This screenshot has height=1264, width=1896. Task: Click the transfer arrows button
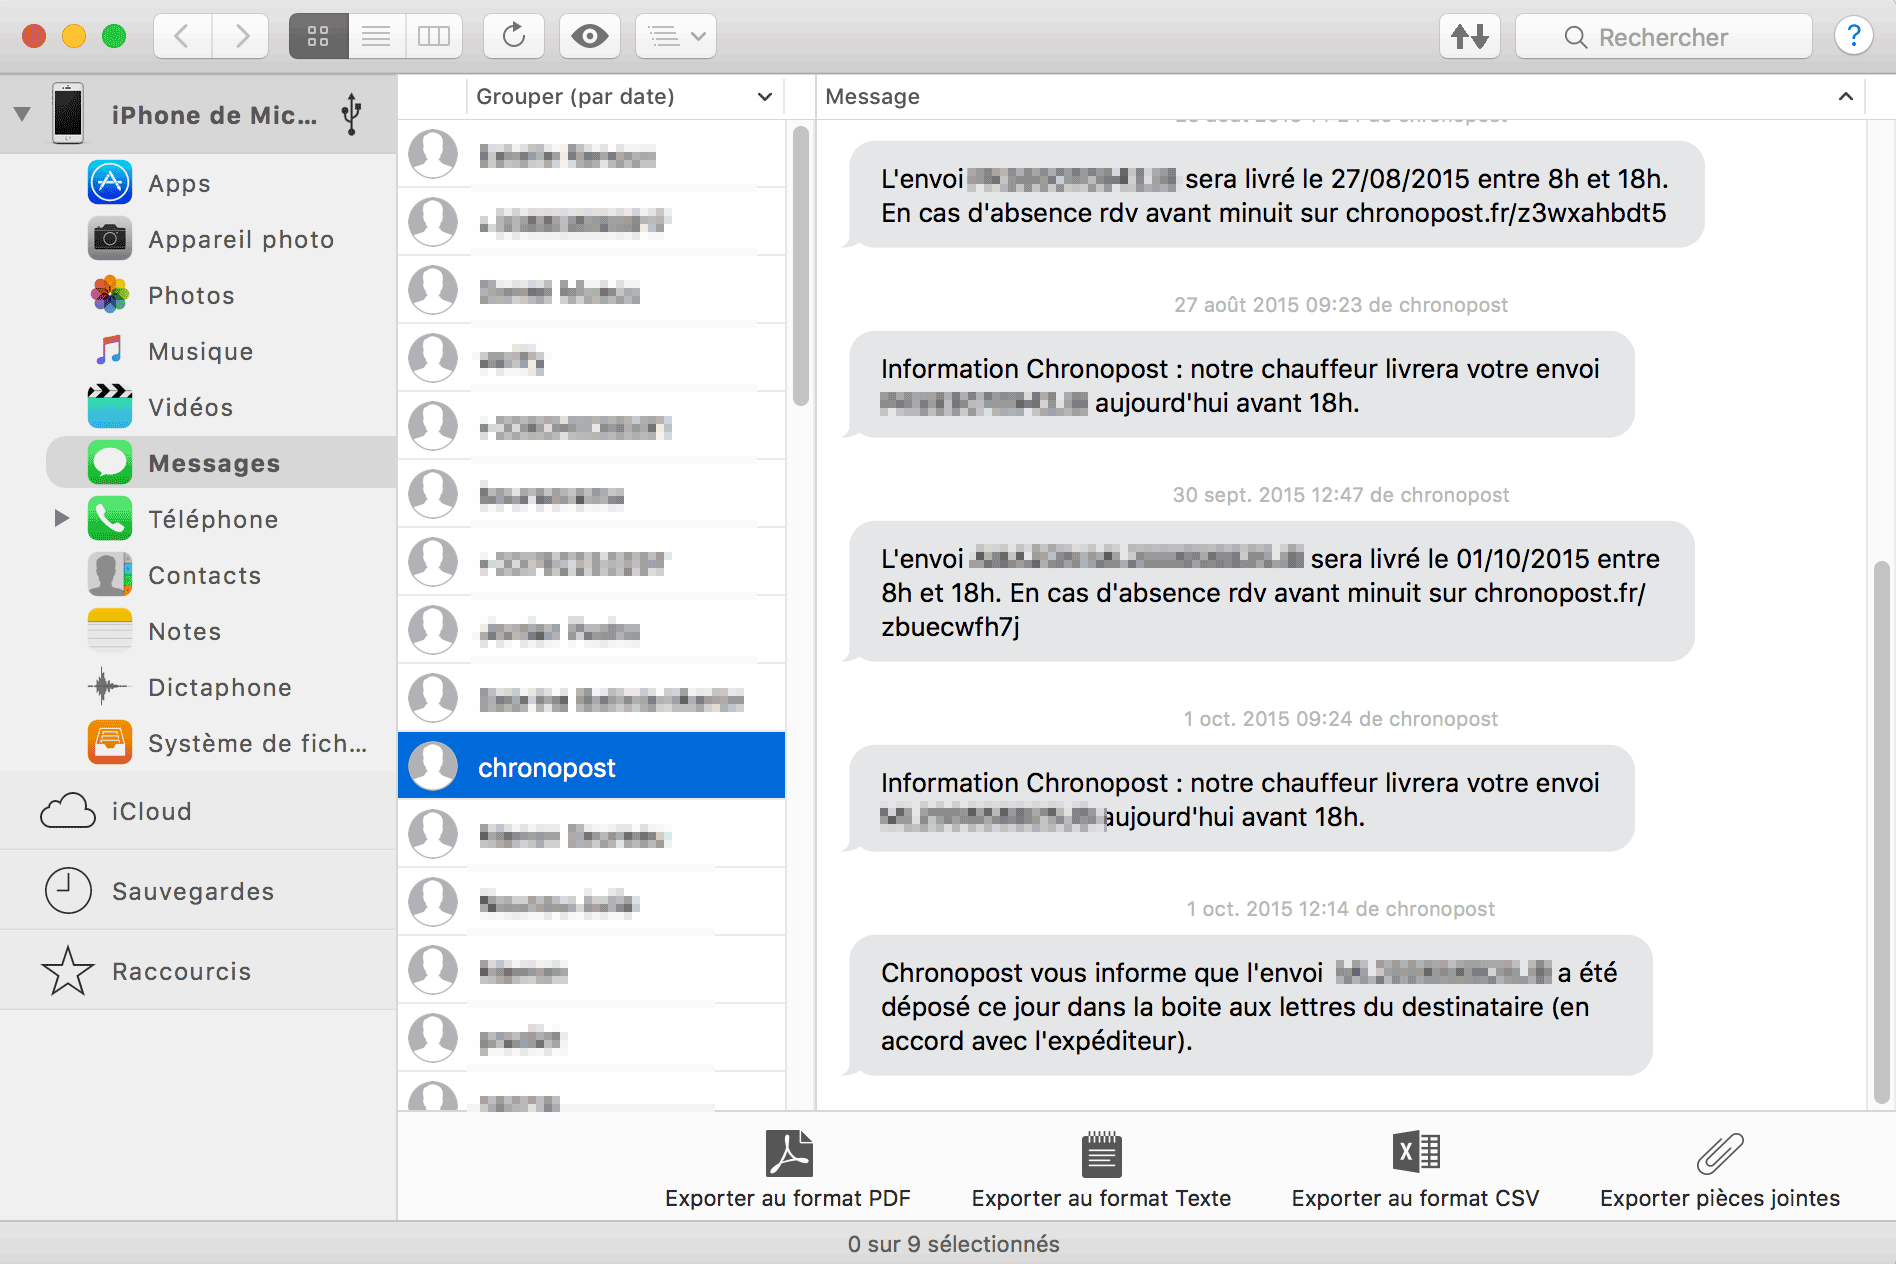tap(1470, 37)
